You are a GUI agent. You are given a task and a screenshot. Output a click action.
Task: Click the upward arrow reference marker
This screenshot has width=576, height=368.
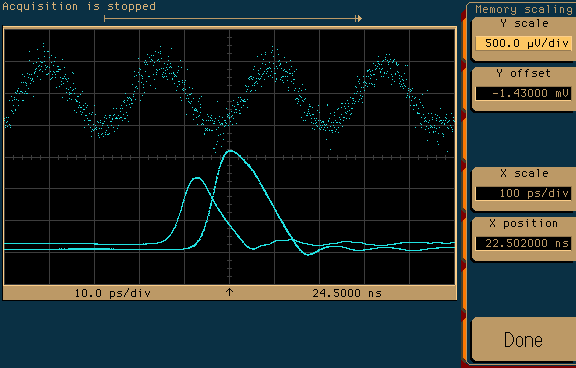(230, 292)
